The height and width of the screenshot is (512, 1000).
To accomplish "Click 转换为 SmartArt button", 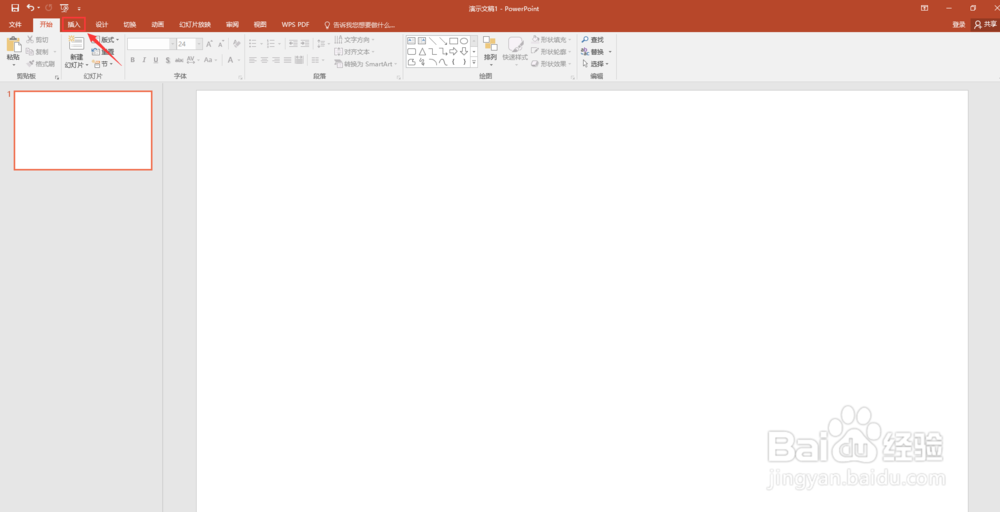I will click(366, 64).
